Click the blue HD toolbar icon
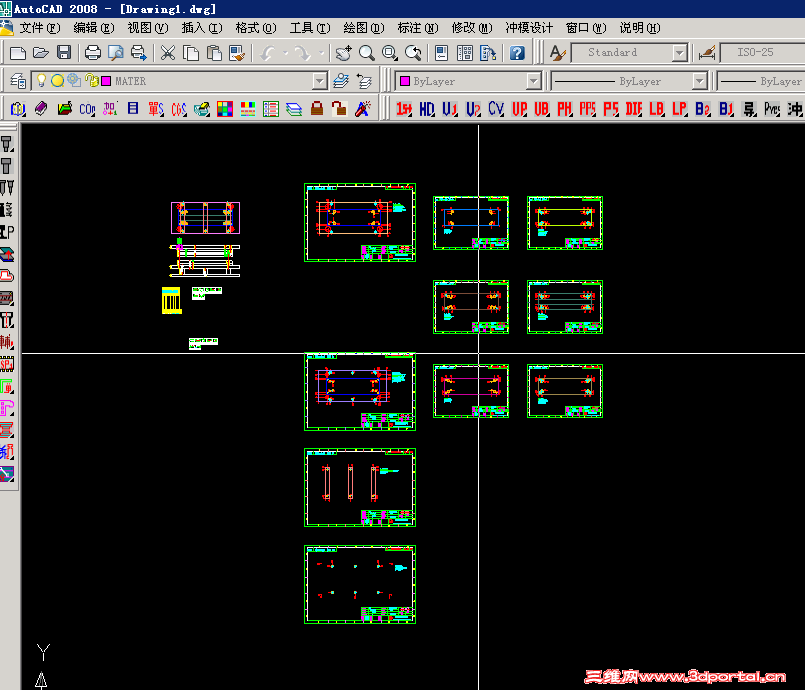Screen dimensions: 805x690 (x=427, y=109)
